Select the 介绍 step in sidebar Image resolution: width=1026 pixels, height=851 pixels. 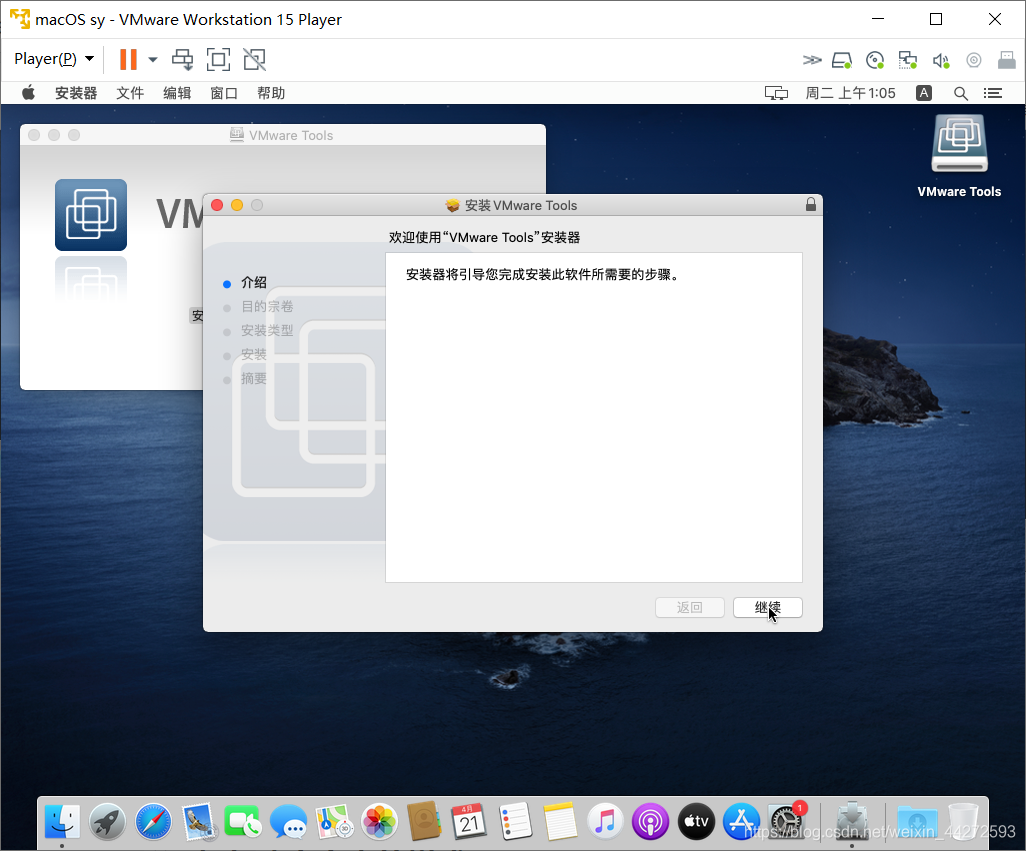click(254, 283)
